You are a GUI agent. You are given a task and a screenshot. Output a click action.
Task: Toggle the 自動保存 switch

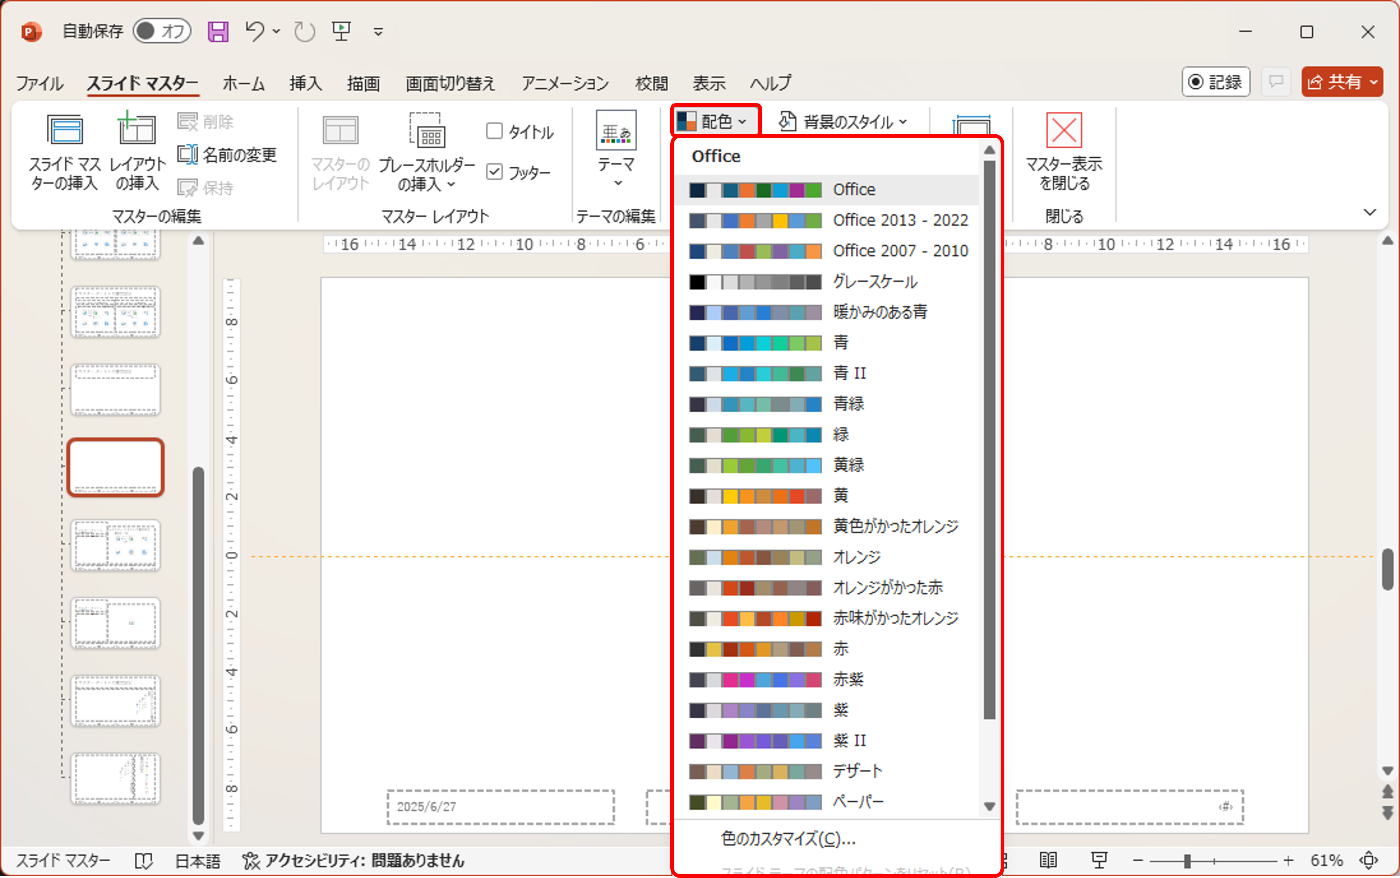point(162,31)
